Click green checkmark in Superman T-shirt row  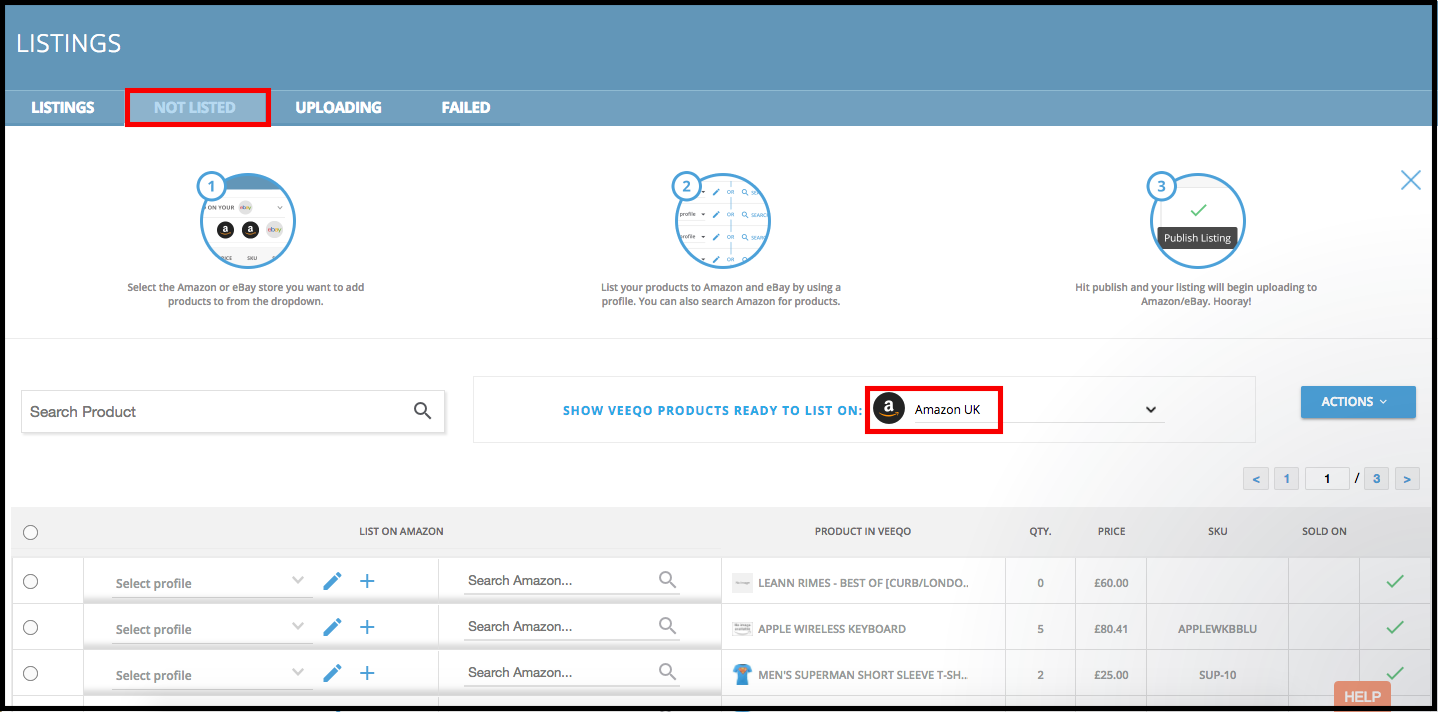coord(1394,673)
